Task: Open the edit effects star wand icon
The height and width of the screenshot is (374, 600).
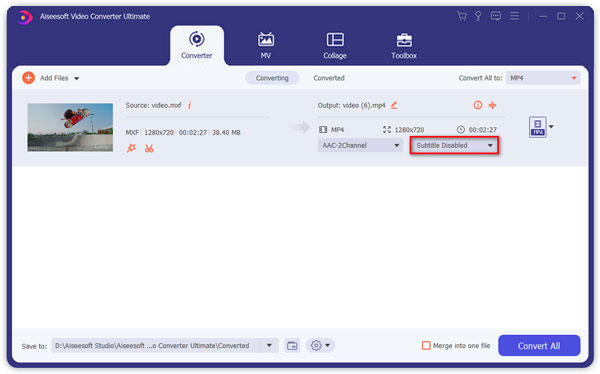Action: 131,148
